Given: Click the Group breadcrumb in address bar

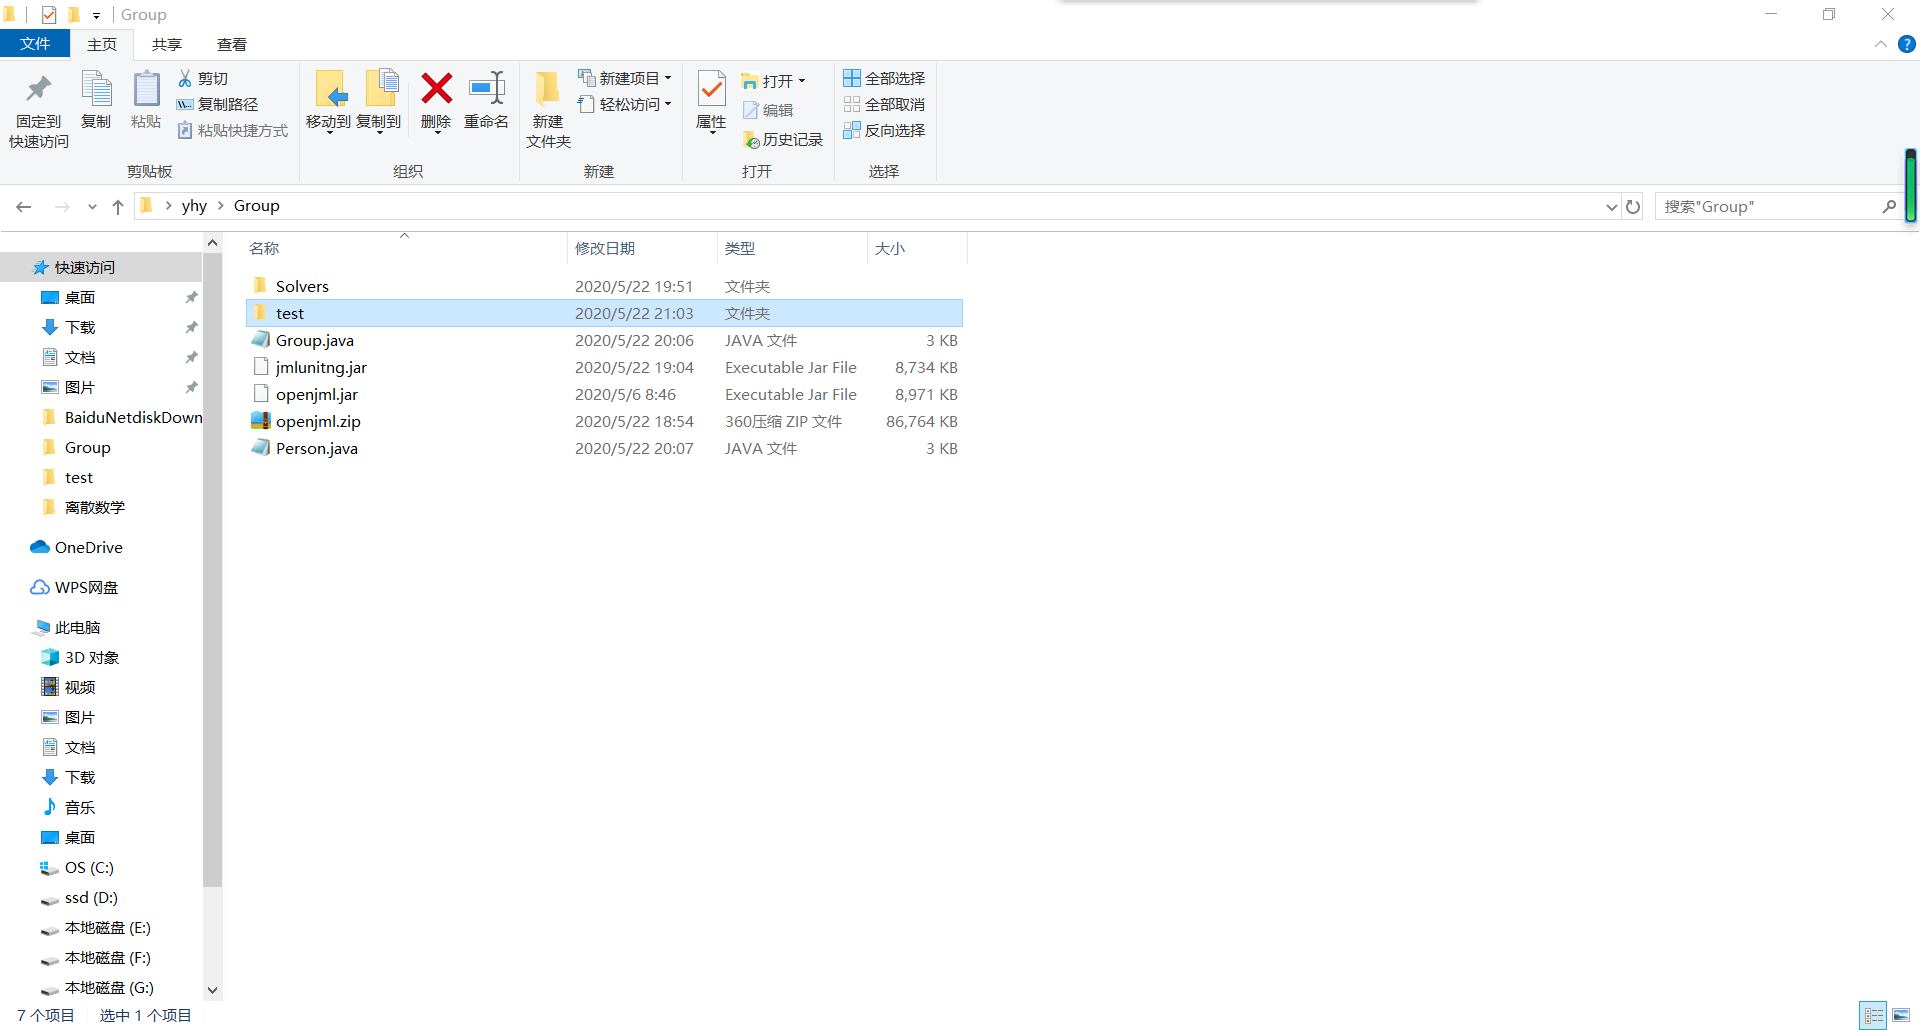Looking at the screenshot, I should (x=257, y=206).
